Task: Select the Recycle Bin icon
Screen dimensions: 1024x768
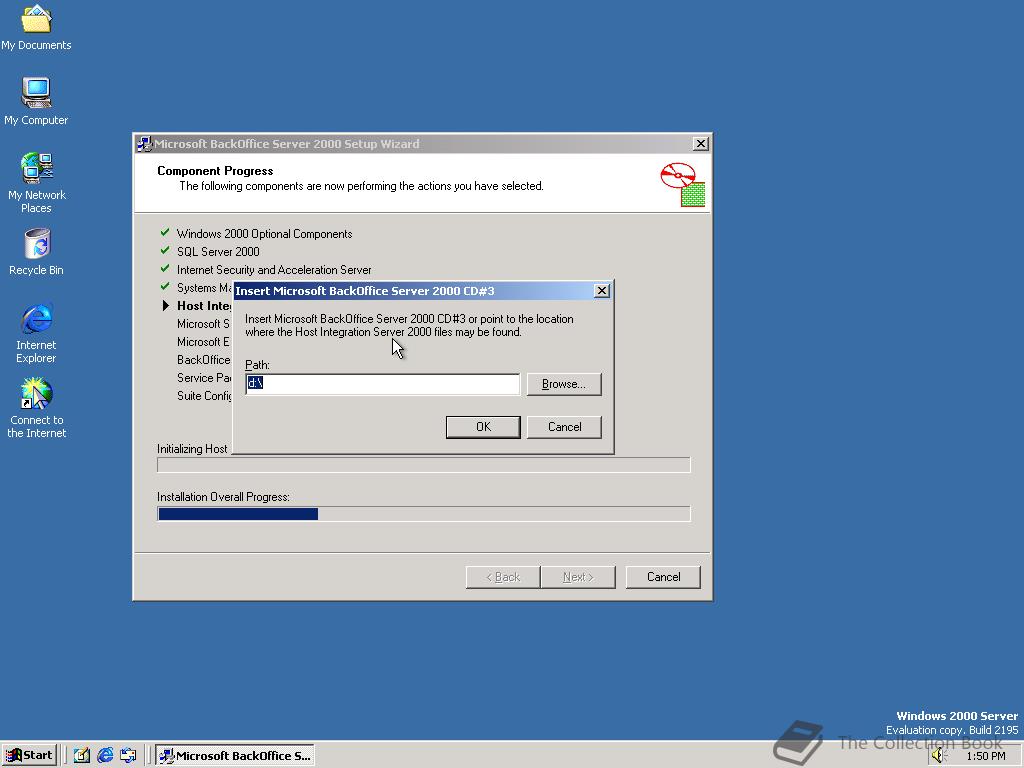Action: 37,251
